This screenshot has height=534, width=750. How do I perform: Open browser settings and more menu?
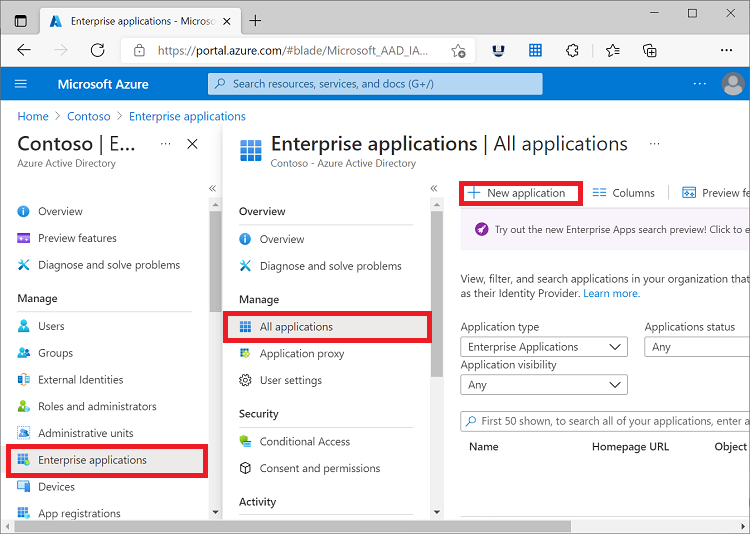pos(726,50)
